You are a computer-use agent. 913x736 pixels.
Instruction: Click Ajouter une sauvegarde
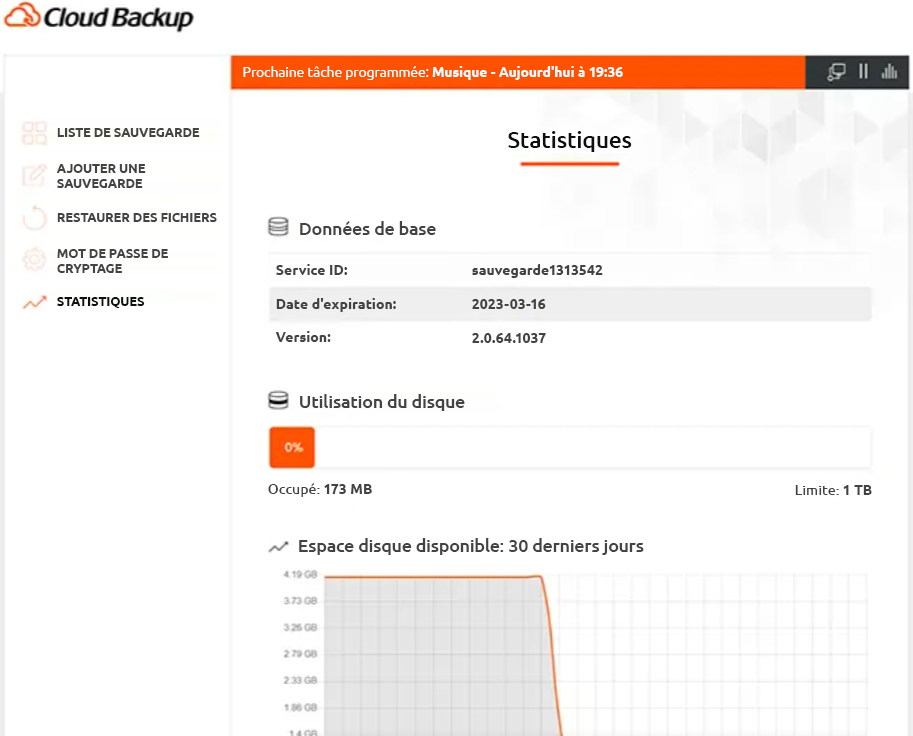103,176
